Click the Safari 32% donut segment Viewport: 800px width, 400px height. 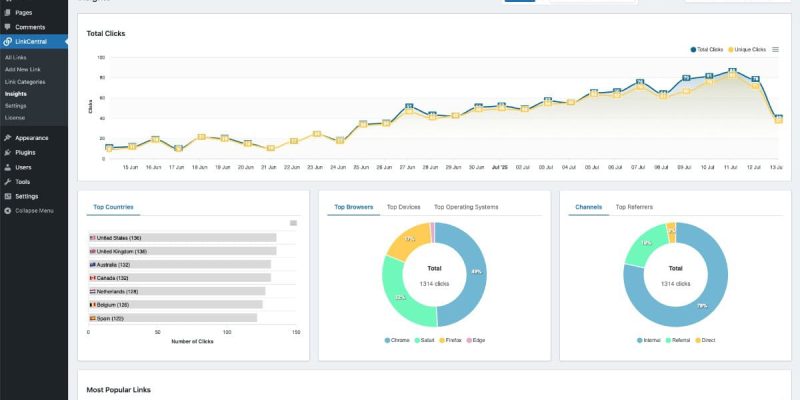(x=401, y=297)
